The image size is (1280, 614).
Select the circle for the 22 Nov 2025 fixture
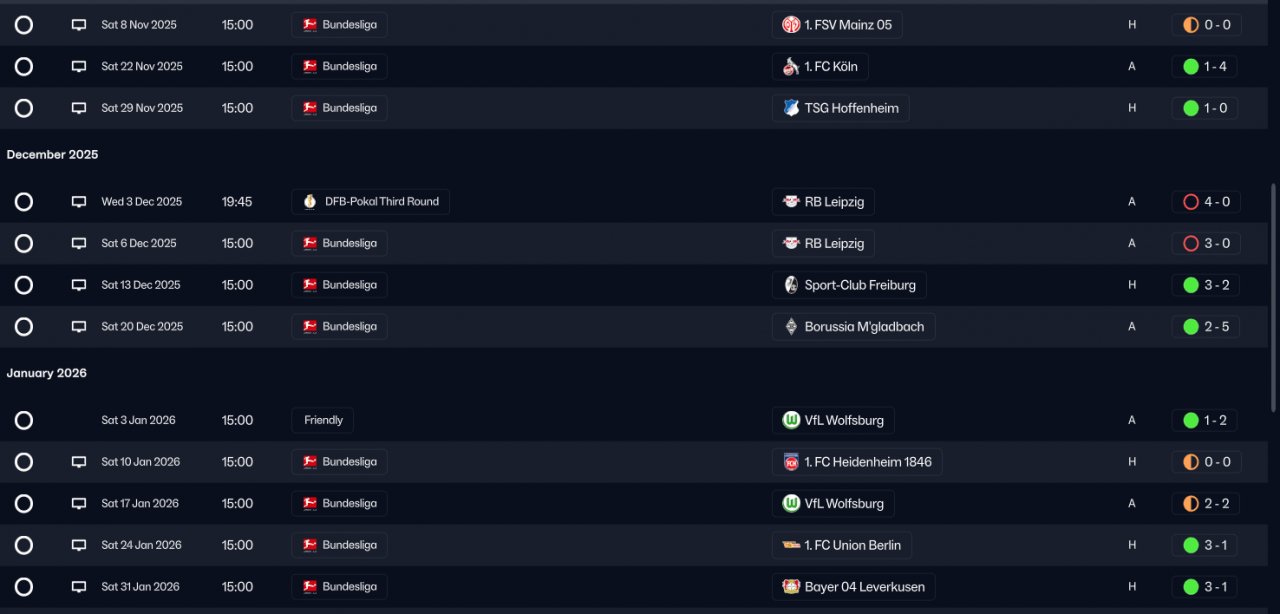click(24, 67)
